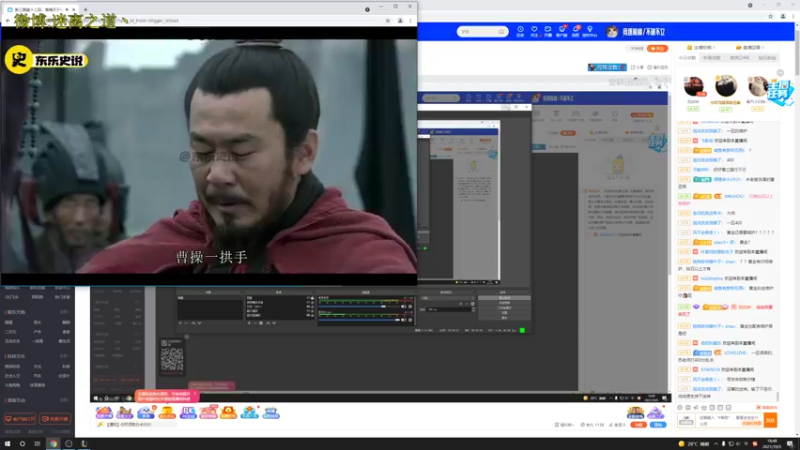The image size is (800, 450).
Task: Click the seventh orange gift icon
Action: [229, 412]
